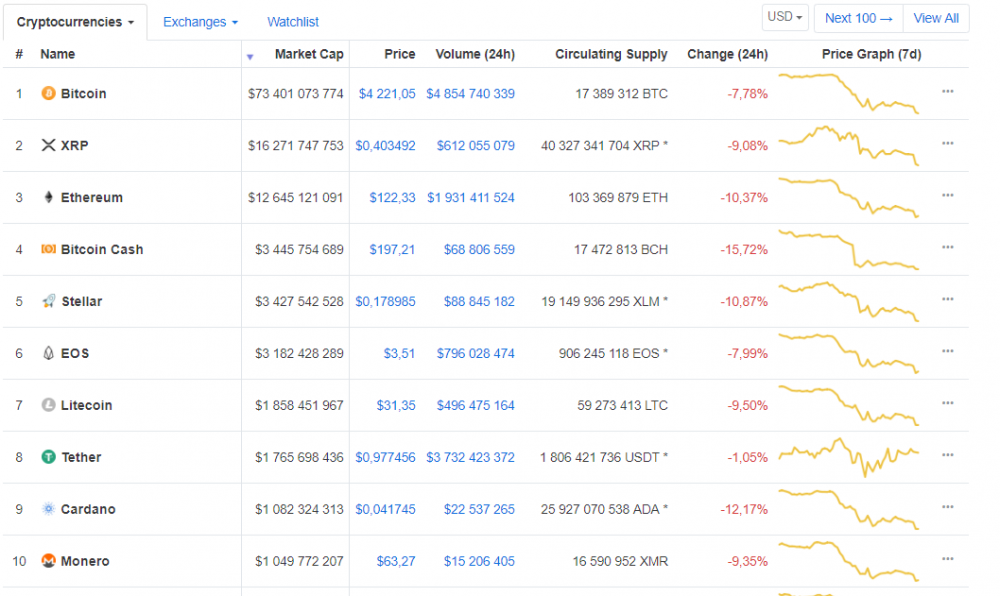Open Tether 7-day price graph
Viewport: 1000px width, 596px height.
pyautogui.click(x=849, y=457)
